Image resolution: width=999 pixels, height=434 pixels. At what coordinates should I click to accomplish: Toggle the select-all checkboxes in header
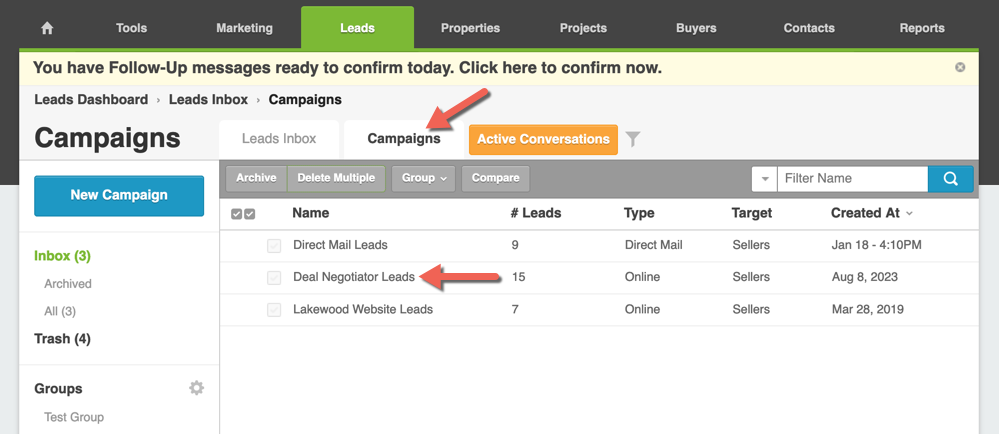243,214
